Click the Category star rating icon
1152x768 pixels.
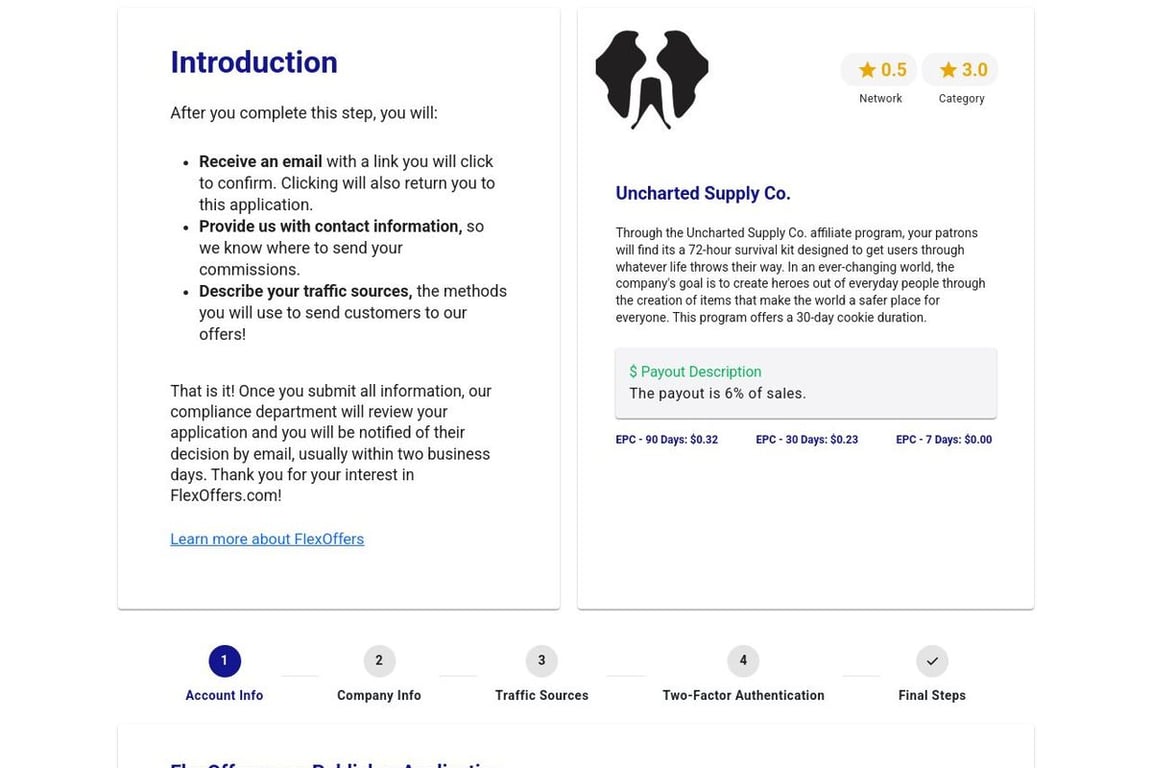pyautogui.click(x=948, y=70)
